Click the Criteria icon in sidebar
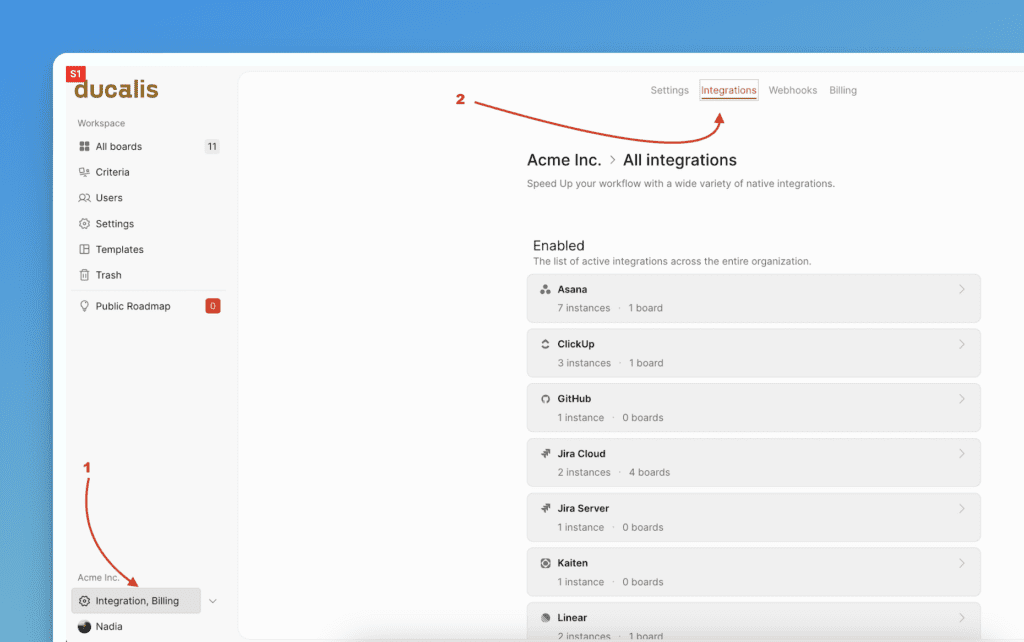 tap(84, 172)
